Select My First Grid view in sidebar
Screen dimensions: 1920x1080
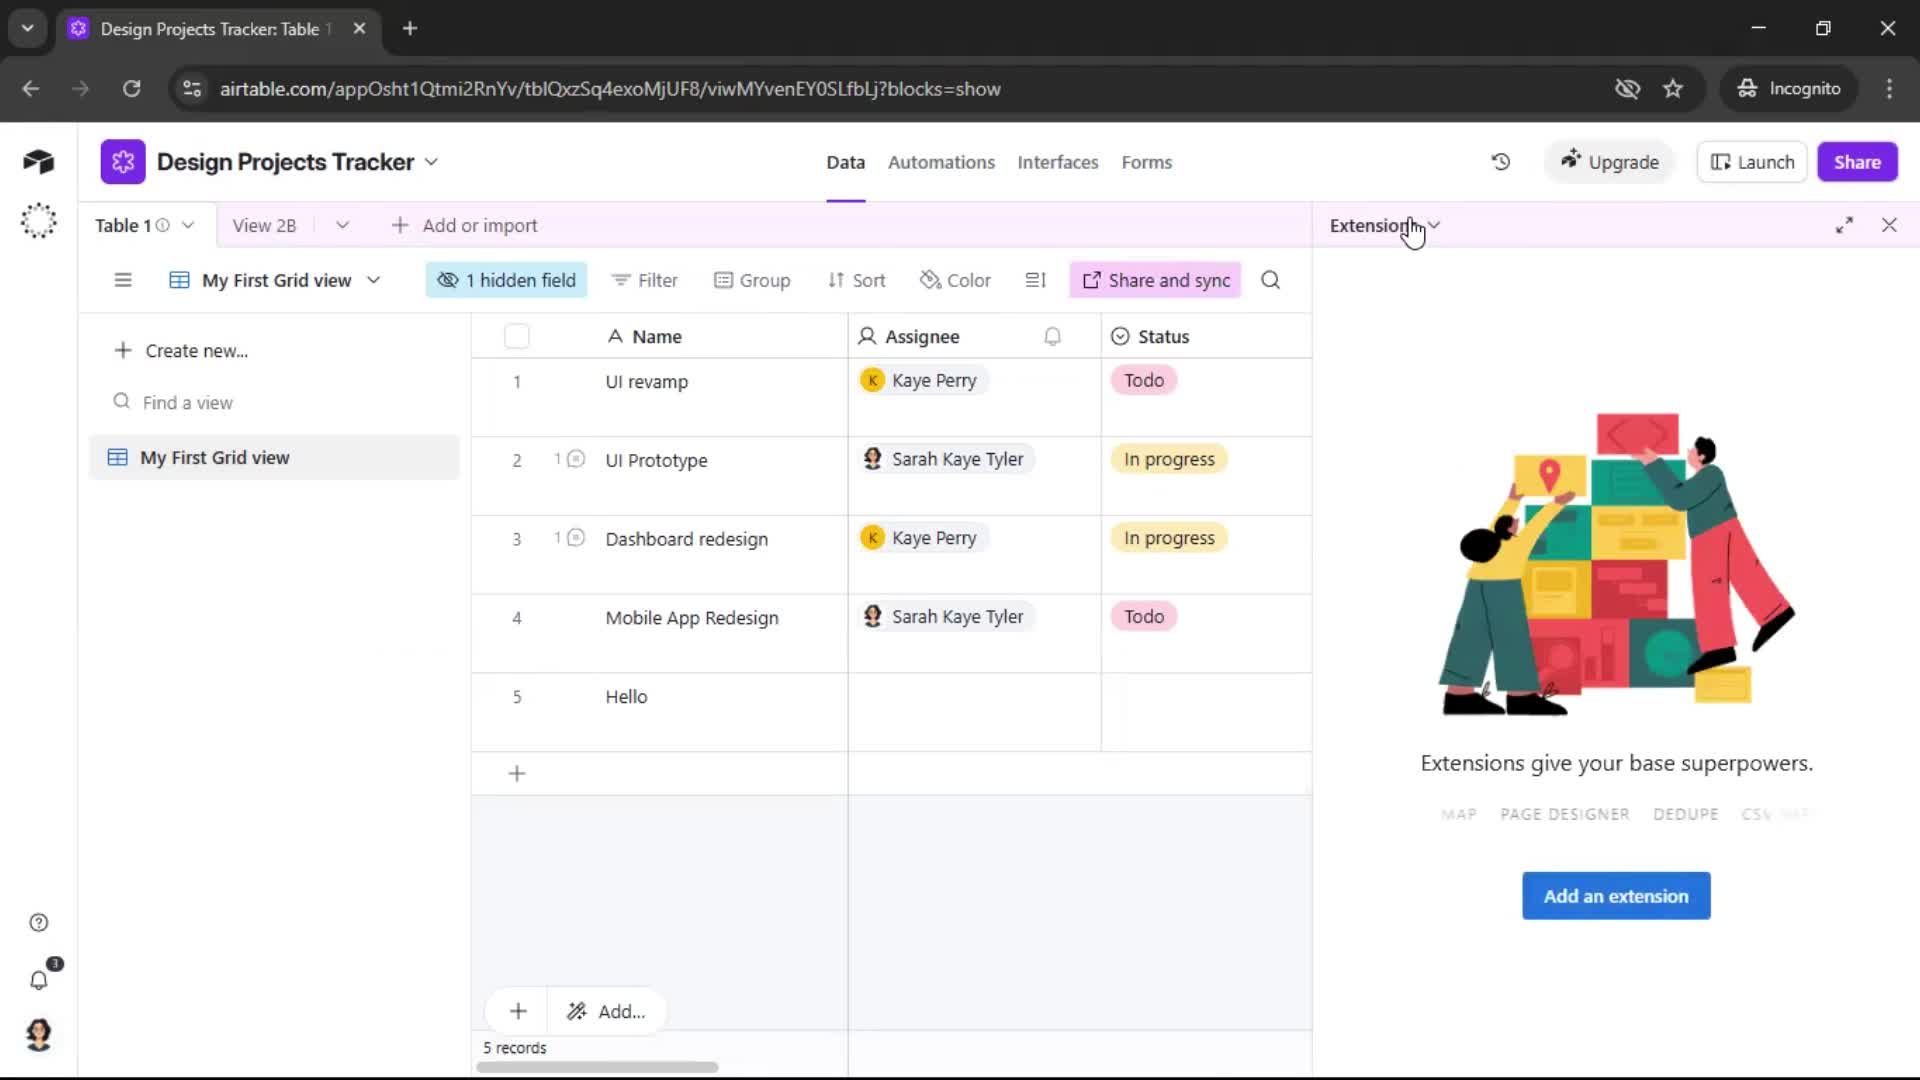(x=274, y=457)
